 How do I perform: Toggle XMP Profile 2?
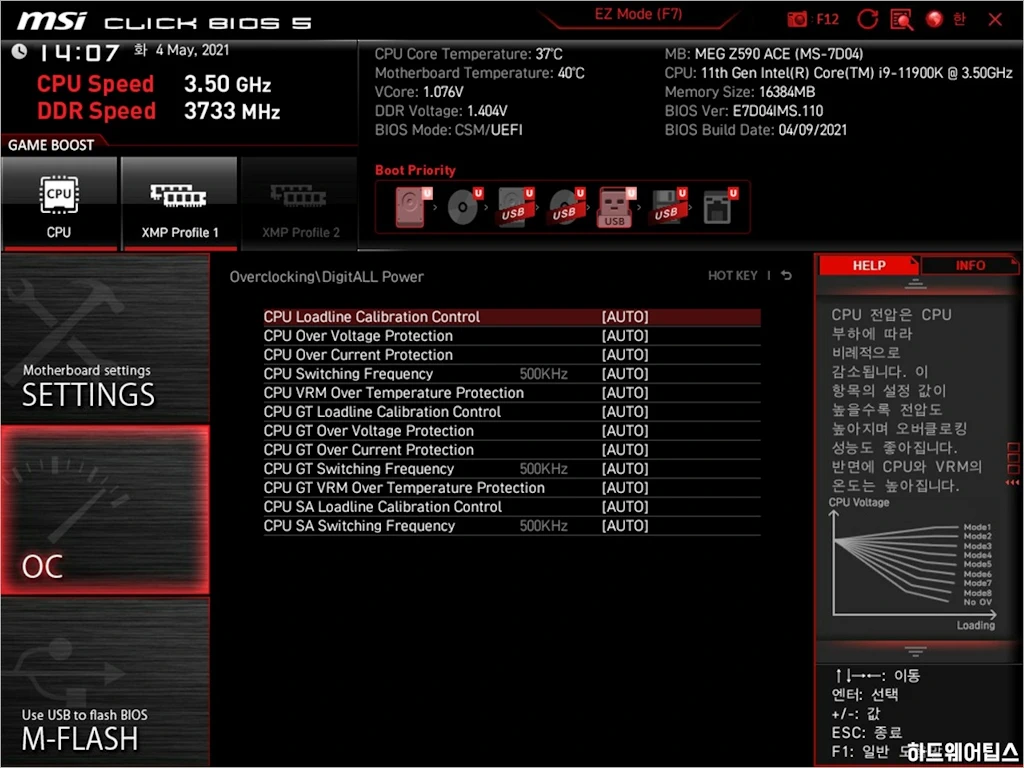300,203
